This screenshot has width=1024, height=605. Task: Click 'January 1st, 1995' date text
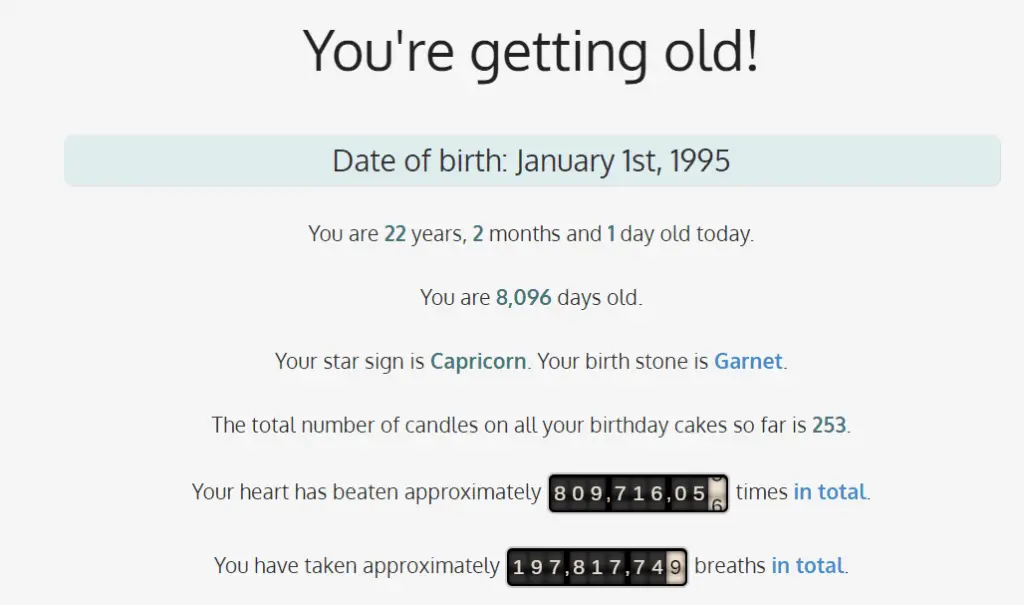[623, 161]
